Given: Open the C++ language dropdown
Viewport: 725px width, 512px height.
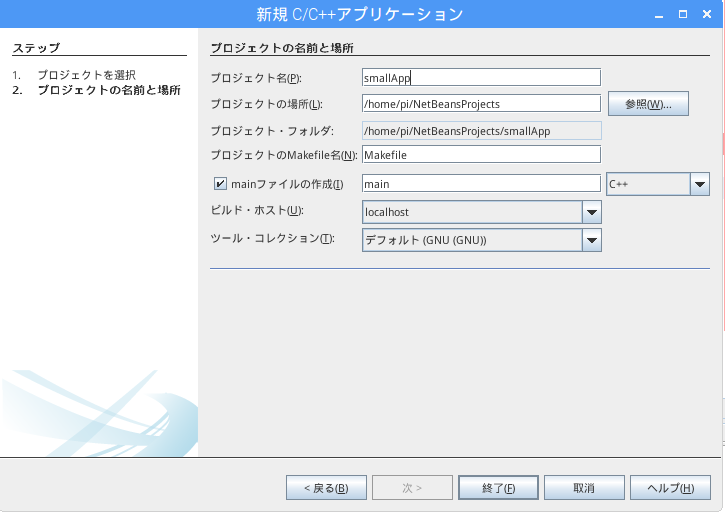Looking at the screenshot, I should [700, 184].
